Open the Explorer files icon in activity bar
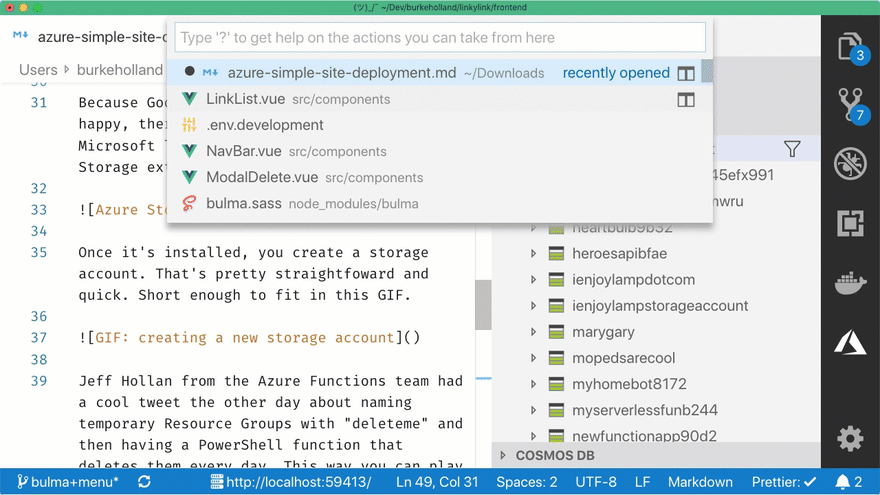 coord(850,48)
